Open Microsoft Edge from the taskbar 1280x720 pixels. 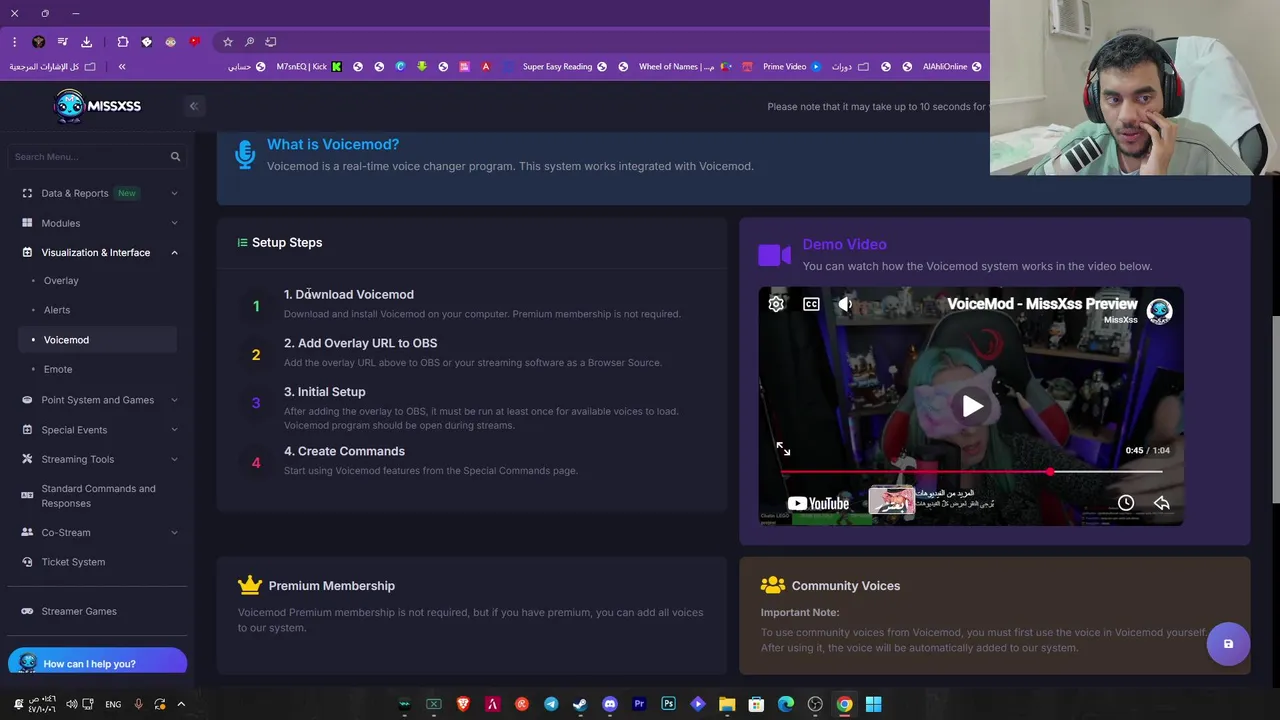point(786,704)
